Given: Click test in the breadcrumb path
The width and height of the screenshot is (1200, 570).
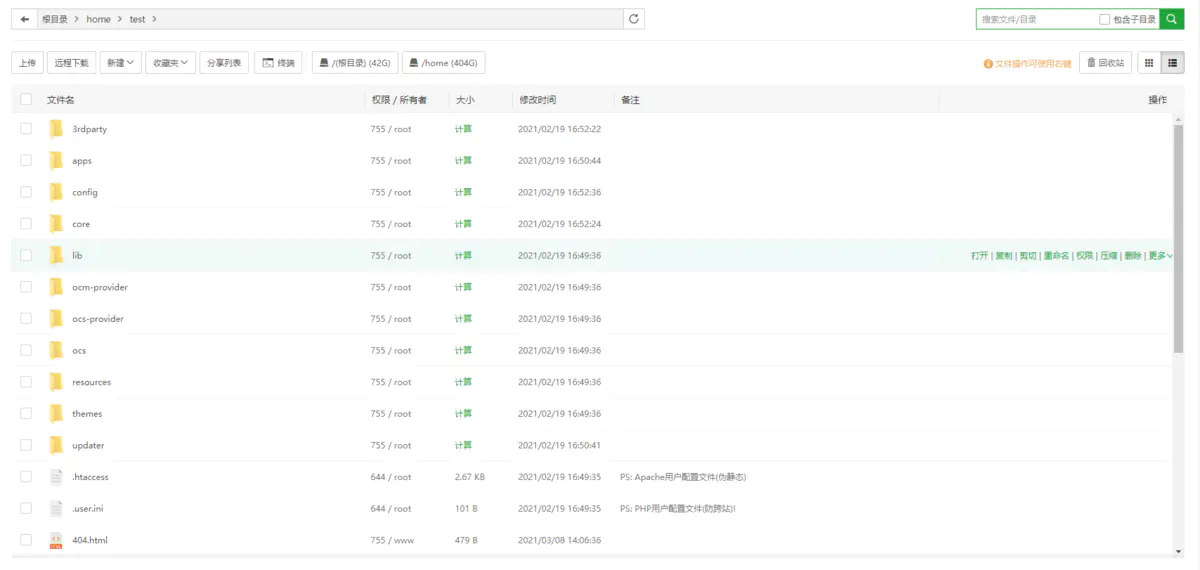Looking at the screenshot, I should pyautogui.click(x=137, y=19).
